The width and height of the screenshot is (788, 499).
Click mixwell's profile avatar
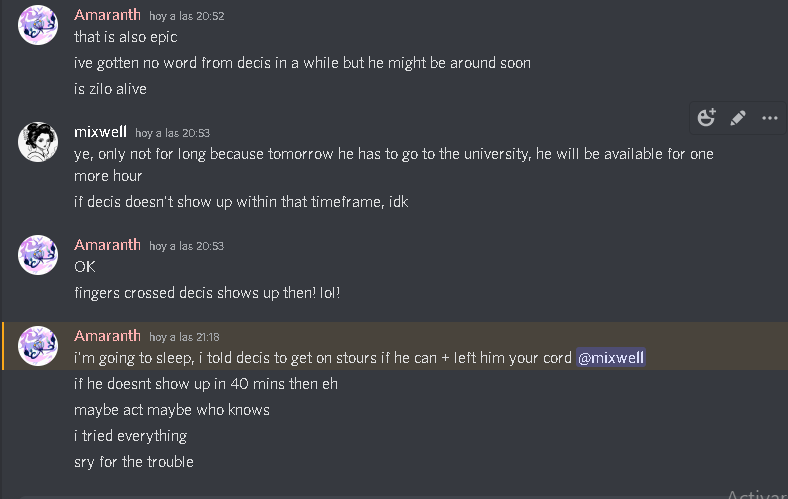(x=38, y=142)
